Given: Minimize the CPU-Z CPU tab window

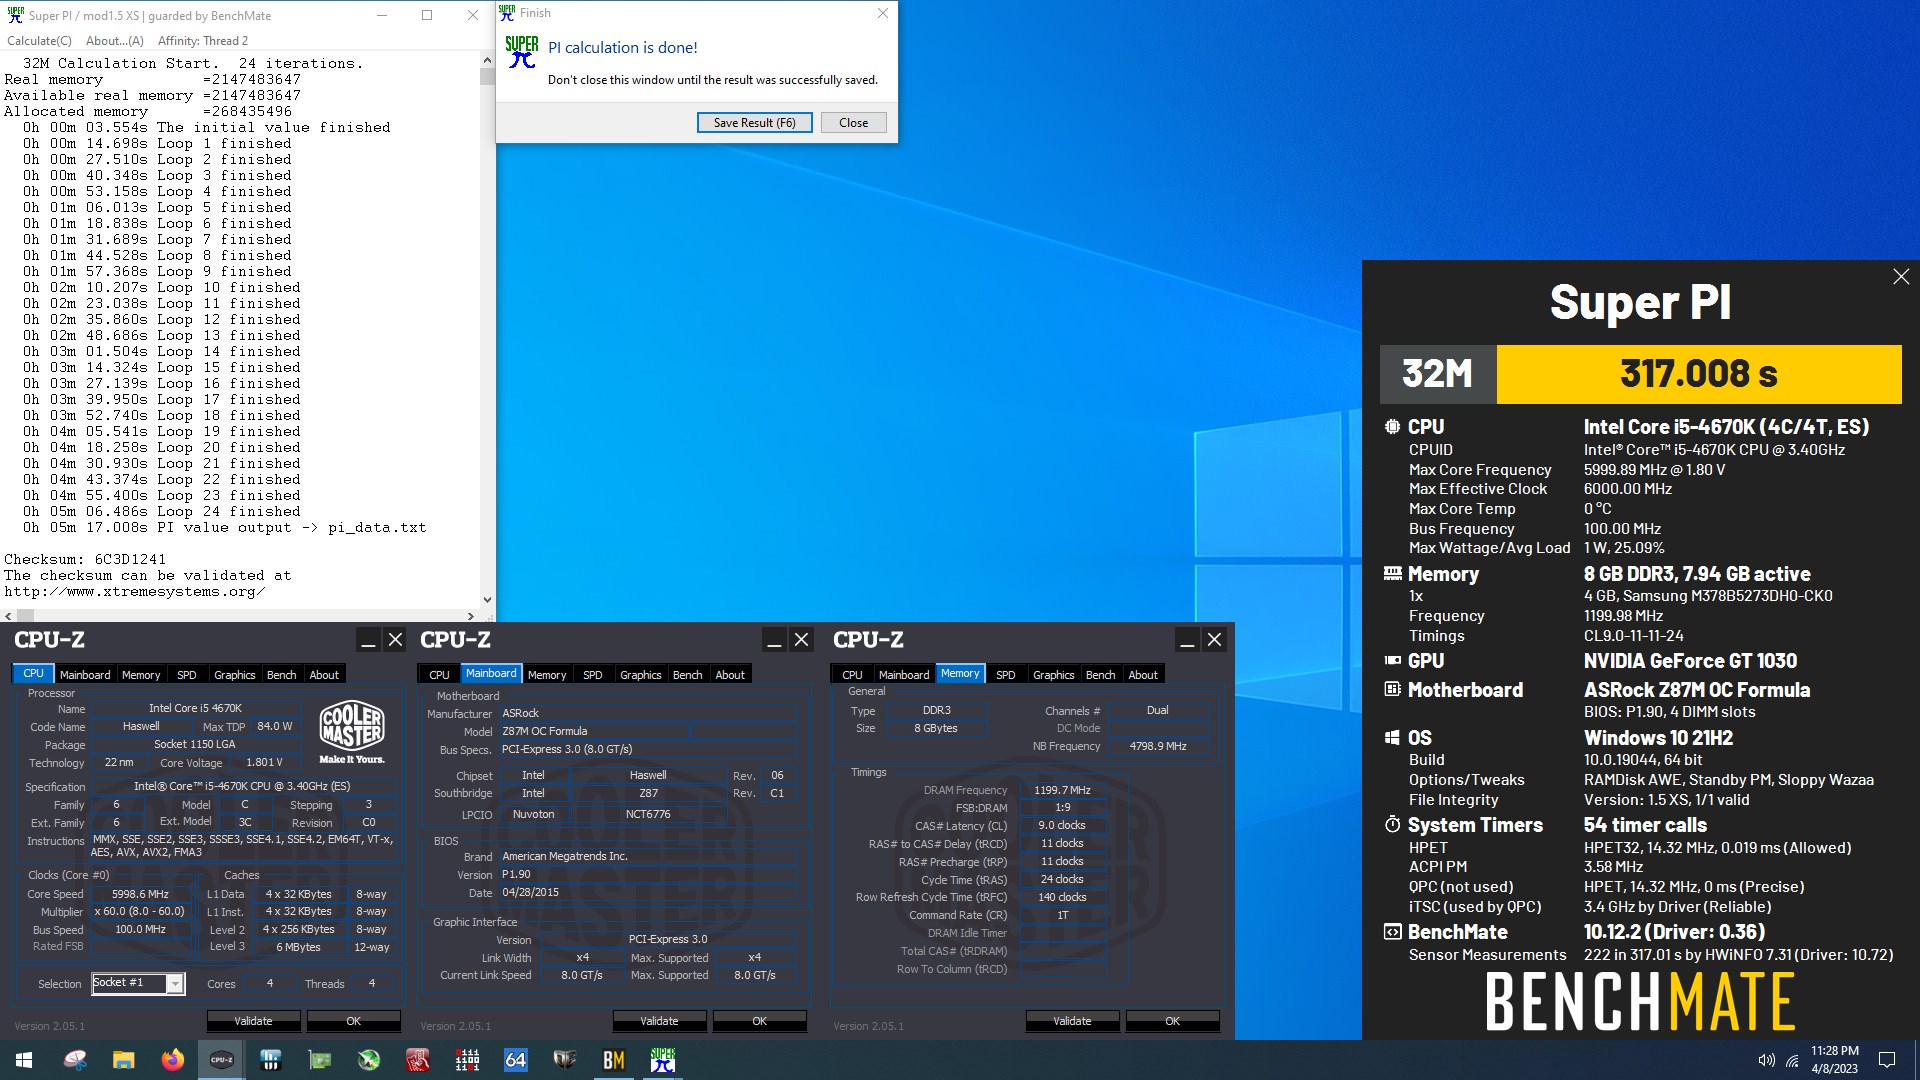Looking at the screenshot, I should coord(368,640).
